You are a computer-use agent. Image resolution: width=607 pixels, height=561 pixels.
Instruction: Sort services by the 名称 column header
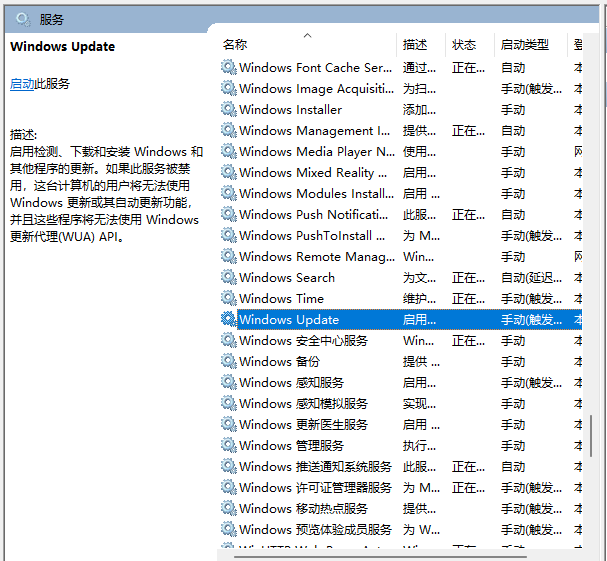coord(236,45)
